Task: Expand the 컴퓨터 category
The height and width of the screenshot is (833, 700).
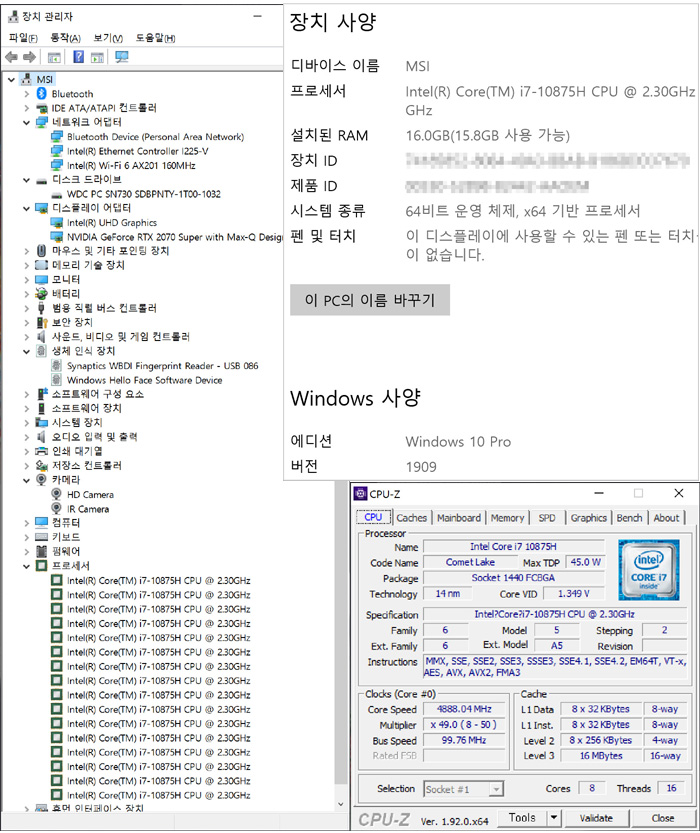Action: pyautogui.click(x=26, y=523)
